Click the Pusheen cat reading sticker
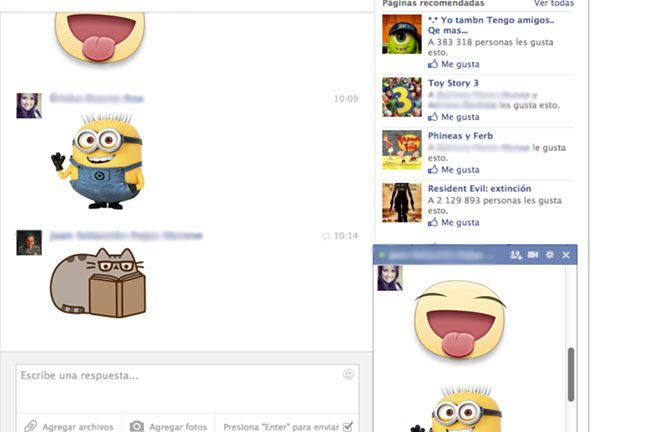This screenshot has width=660, height=432. pyautogui.click(x=98, y=282)
